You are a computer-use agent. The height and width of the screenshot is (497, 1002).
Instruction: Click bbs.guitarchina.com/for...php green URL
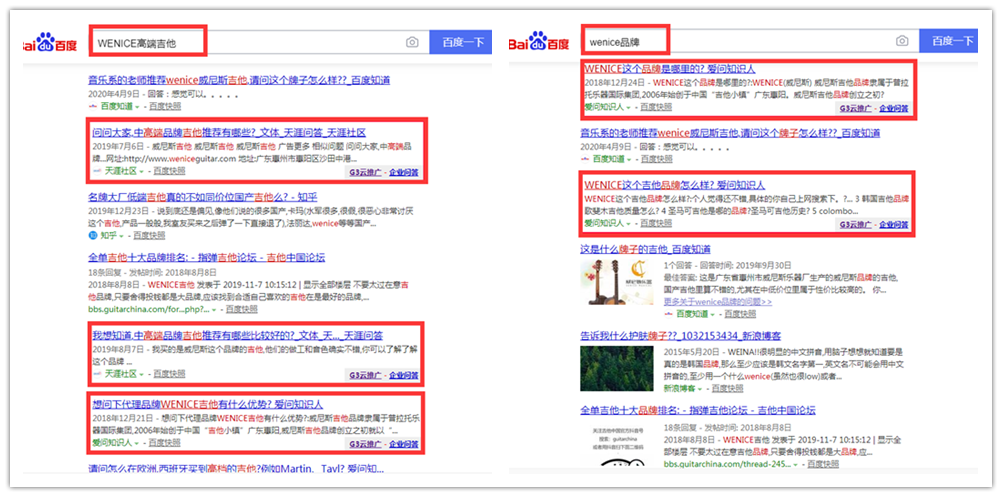(x=148, y=309)
